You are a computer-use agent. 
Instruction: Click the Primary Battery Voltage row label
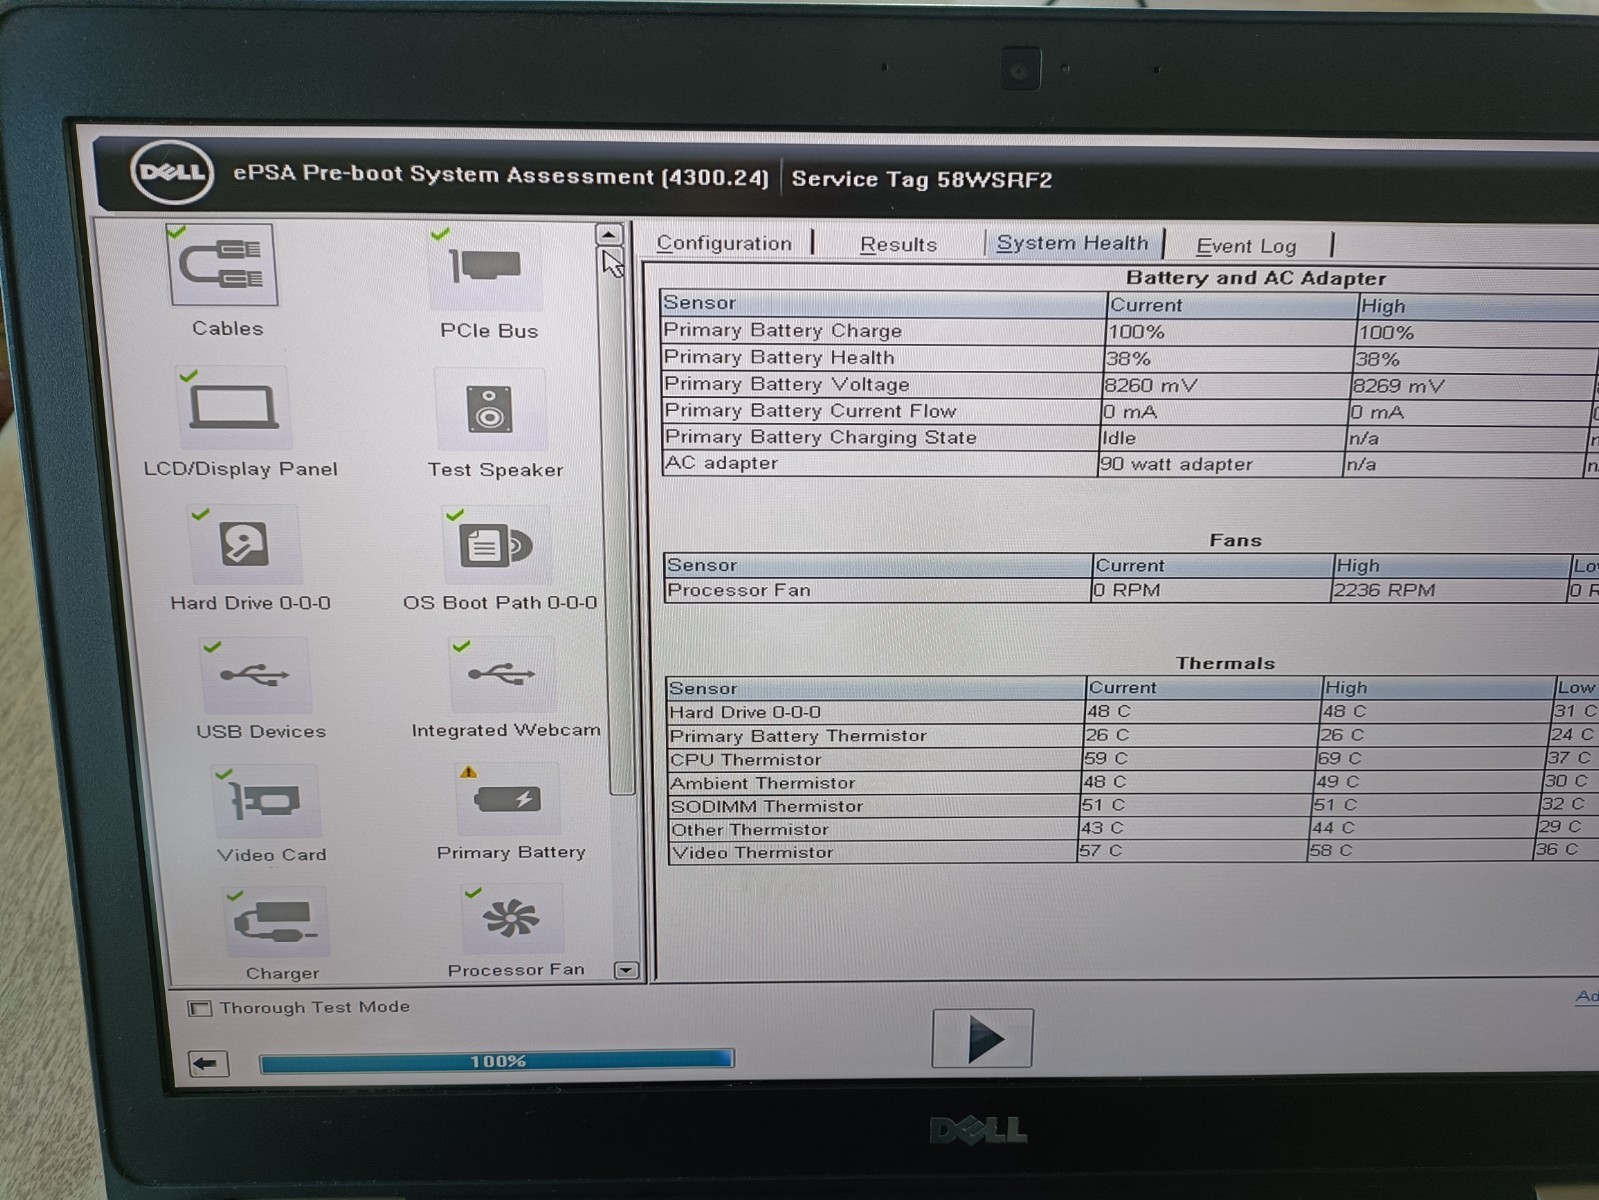tap(787, 384)
